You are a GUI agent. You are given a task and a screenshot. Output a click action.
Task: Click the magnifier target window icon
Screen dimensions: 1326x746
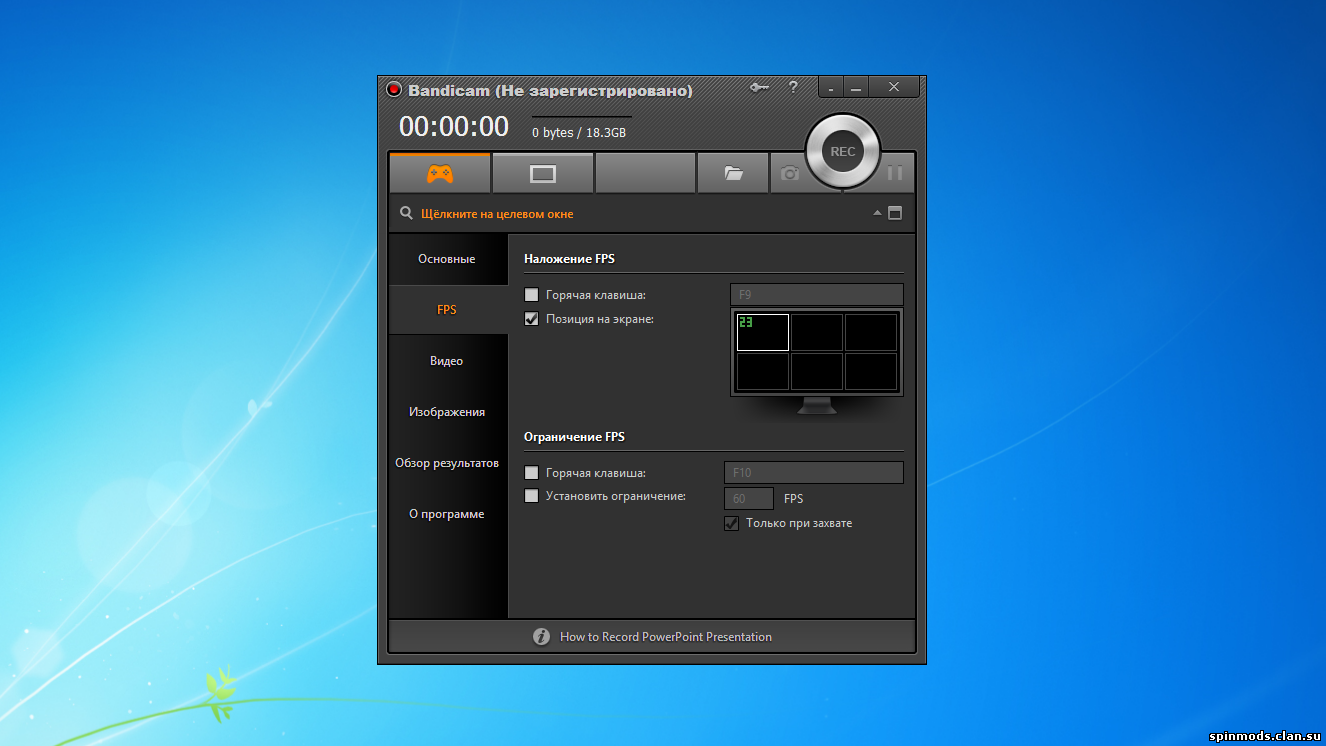tap(406, 213)
